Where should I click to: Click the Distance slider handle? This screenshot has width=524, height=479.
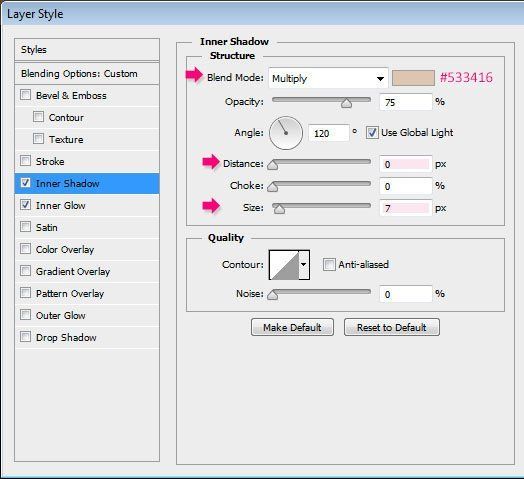point(273,165)
